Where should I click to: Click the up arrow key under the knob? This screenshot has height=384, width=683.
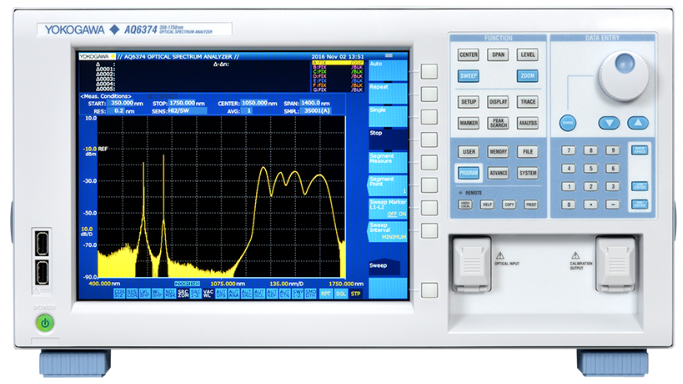click(x=638, y=123)
